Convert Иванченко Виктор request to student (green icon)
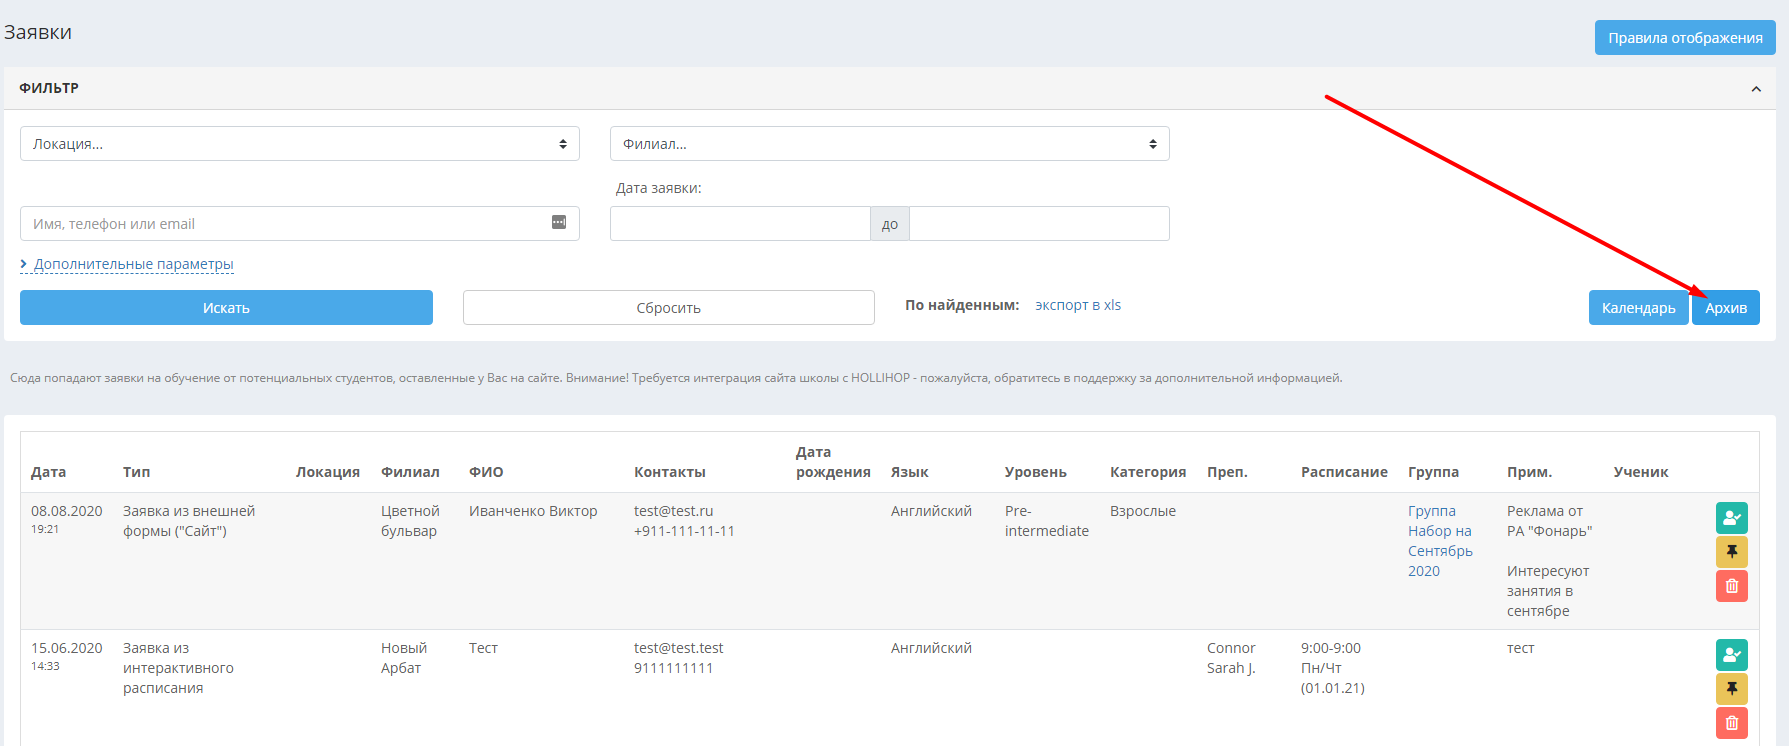The image size is (1789, 746). [1732, 518]
